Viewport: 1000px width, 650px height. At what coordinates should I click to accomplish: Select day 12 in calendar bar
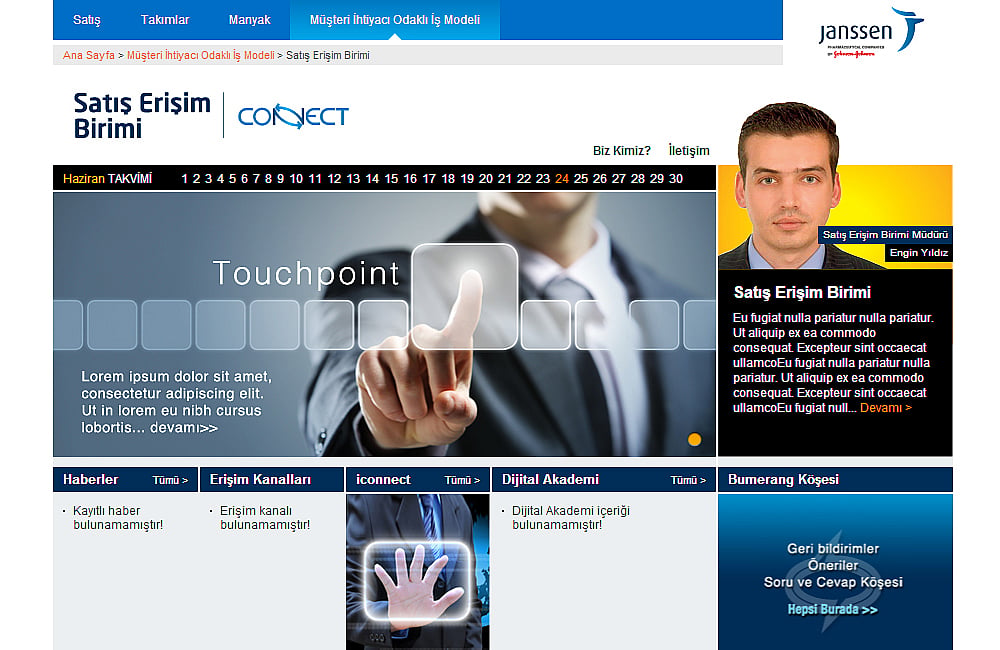(x=334, y=179)
